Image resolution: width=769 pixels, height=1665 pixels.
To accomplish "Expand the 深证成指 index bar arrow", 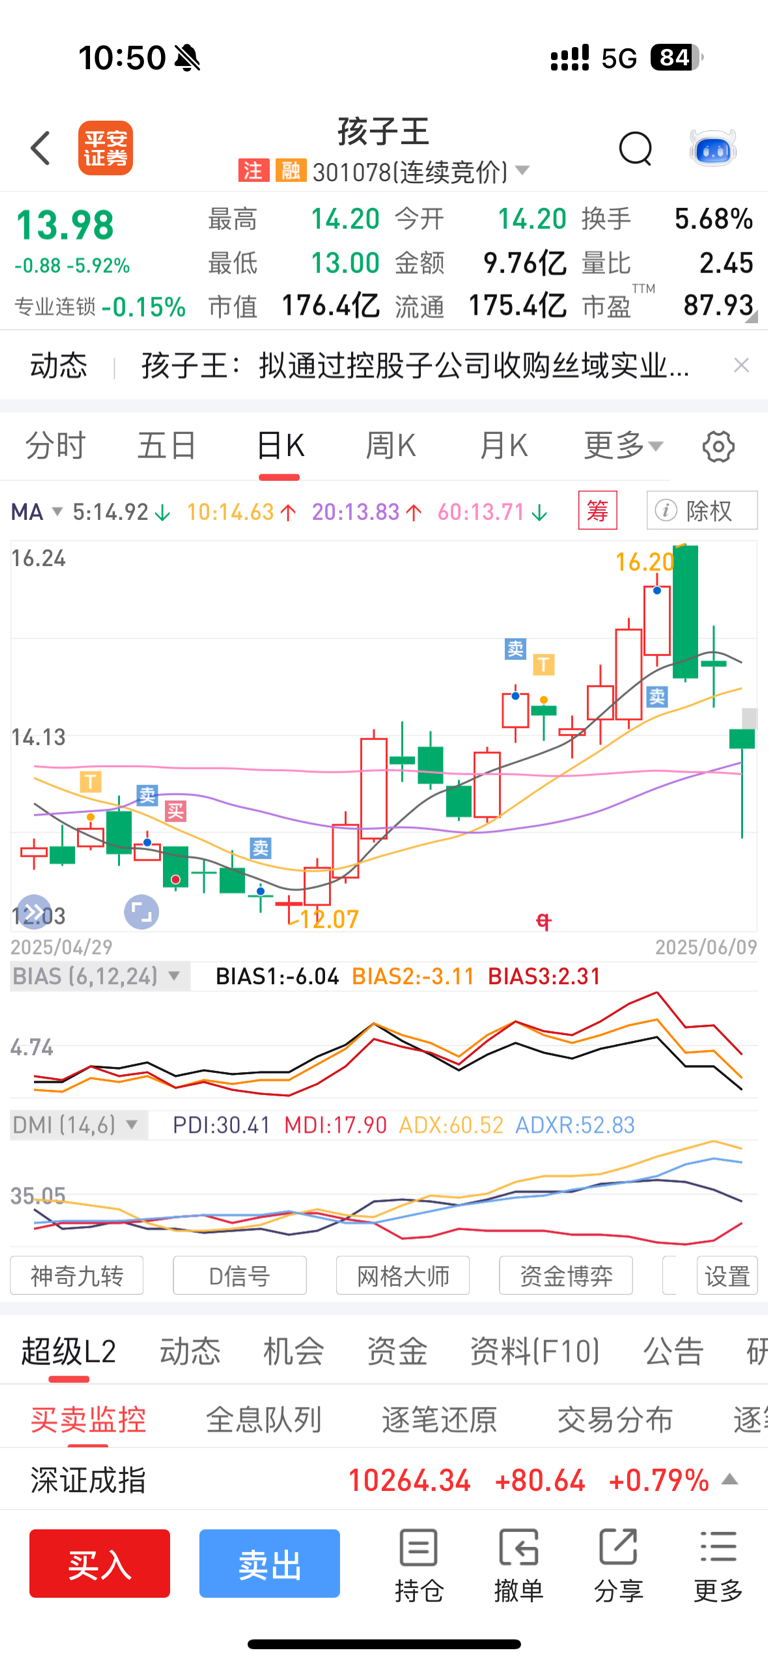I will 731,1479.
